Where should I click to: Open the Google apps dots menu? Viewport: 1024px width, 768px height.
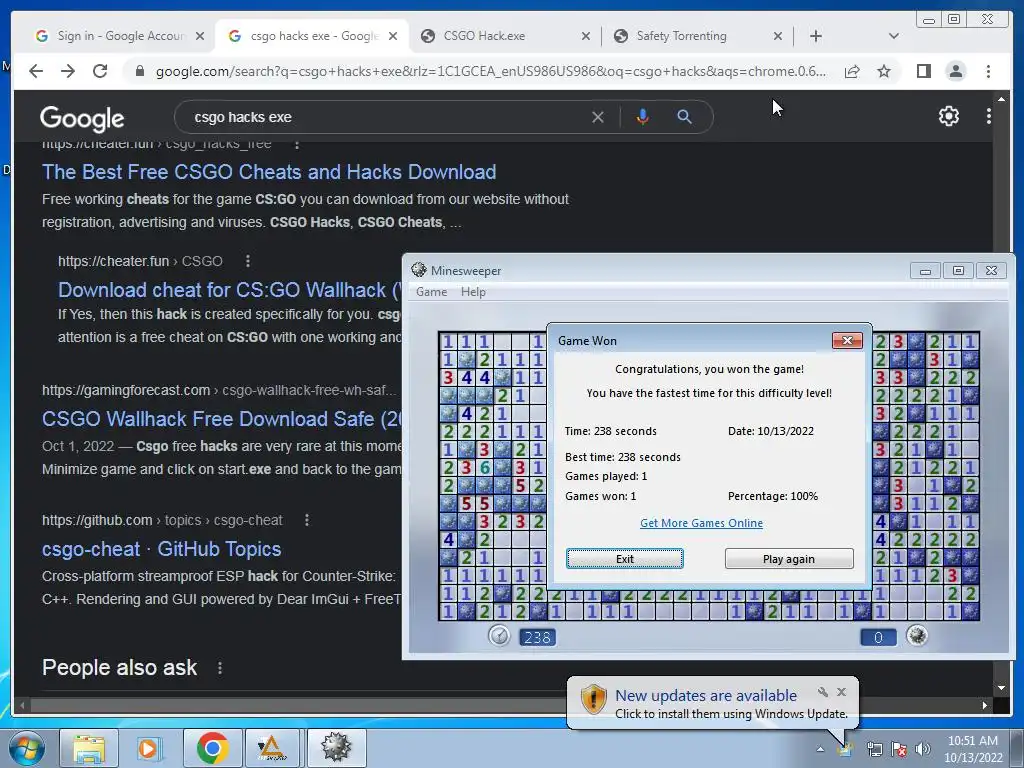click(988, 116)
